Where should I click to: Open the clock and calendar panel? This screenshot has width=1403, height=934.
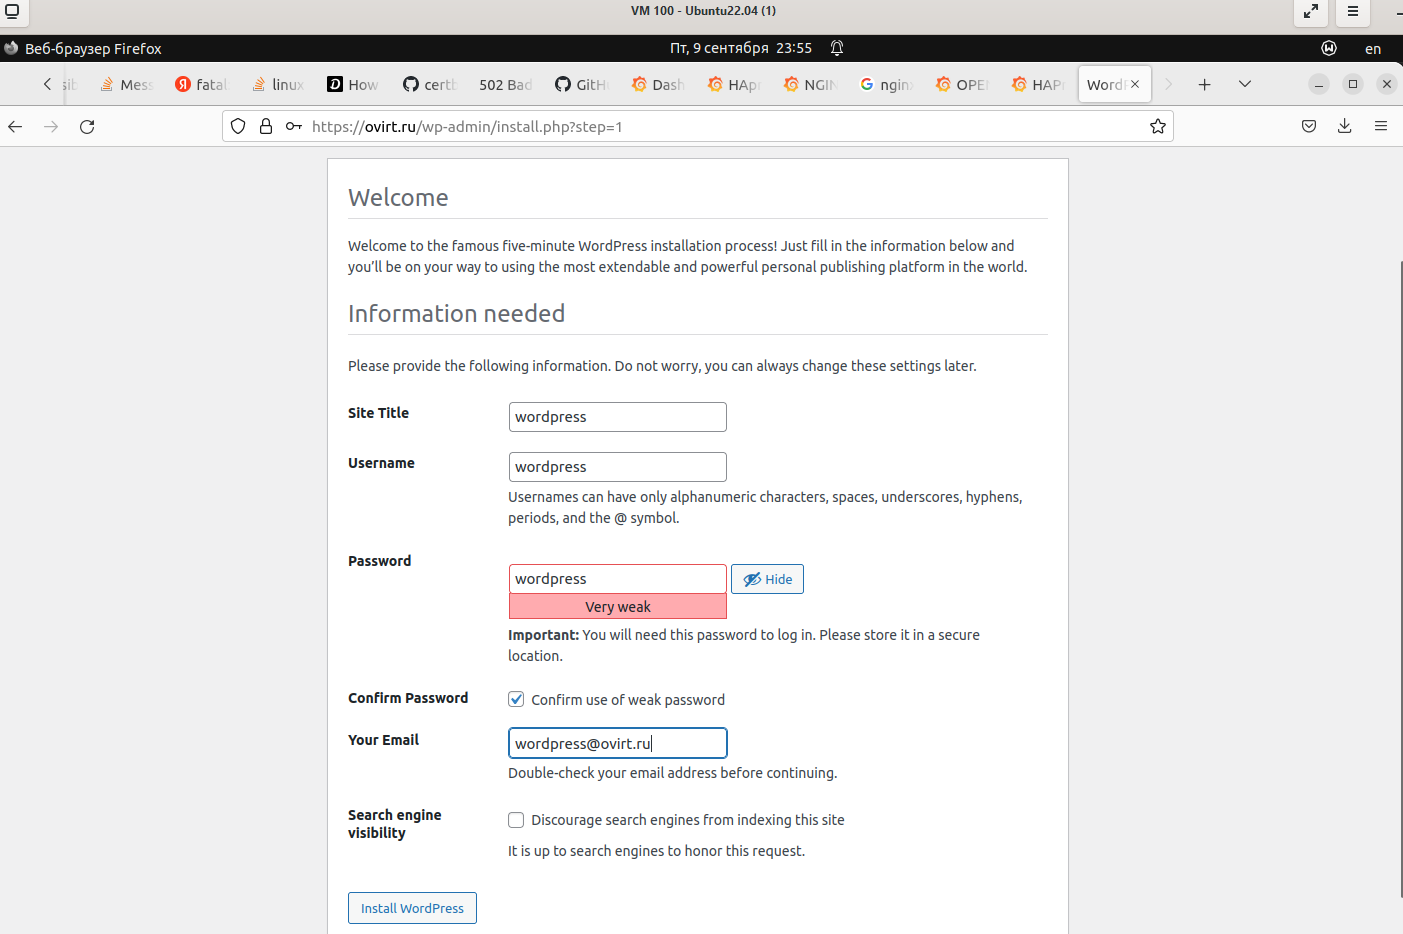click(x=741, y=48)
